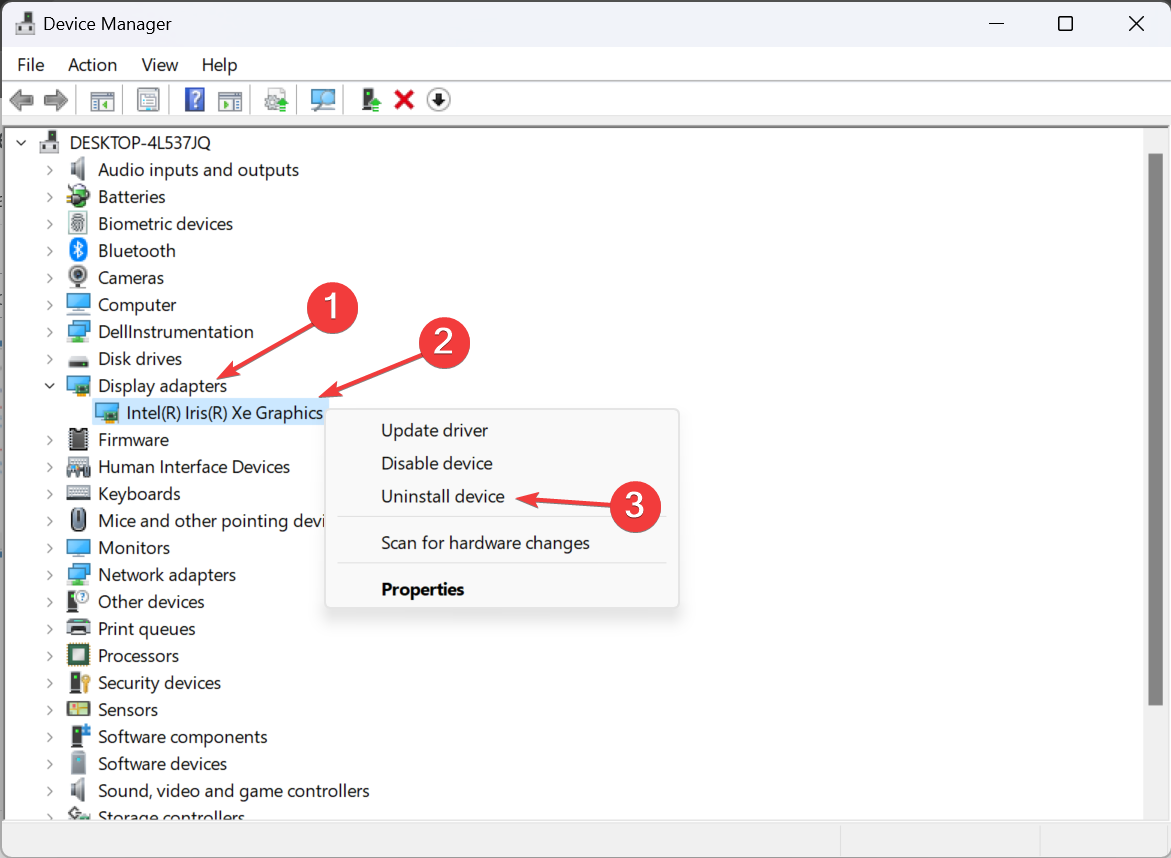Open Help via blue question mark icon
Screen dimensions: 1171x858
(x=194, y=99)
